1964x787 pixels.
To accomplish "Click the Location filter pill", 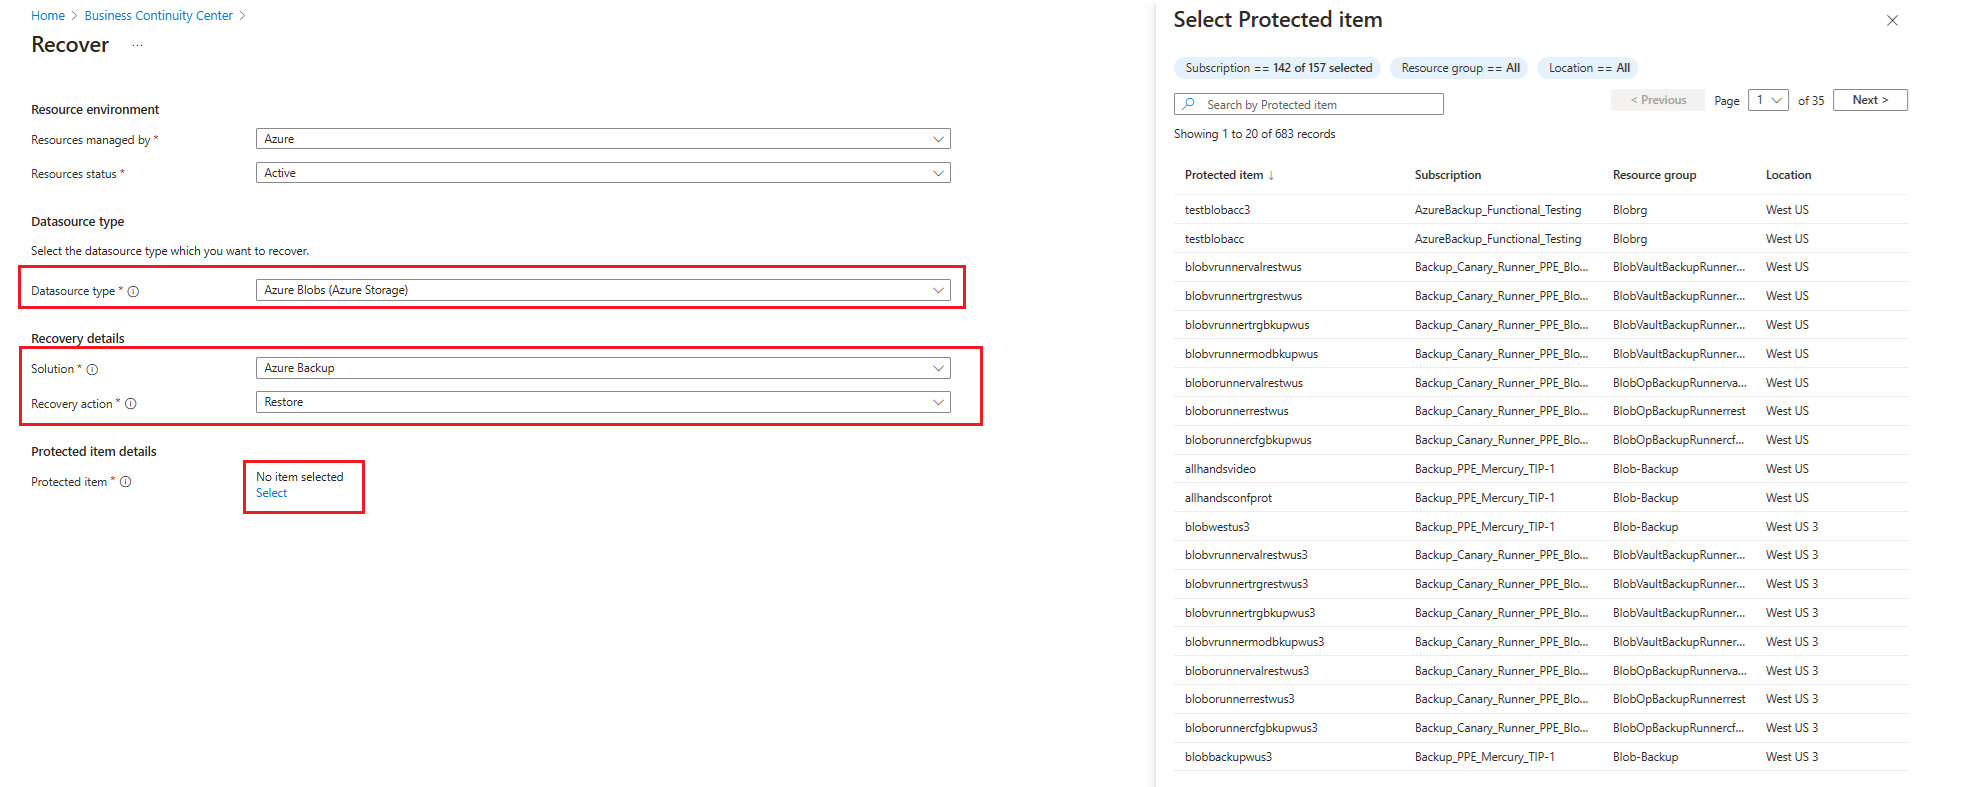I will (x=1588, y=68).
